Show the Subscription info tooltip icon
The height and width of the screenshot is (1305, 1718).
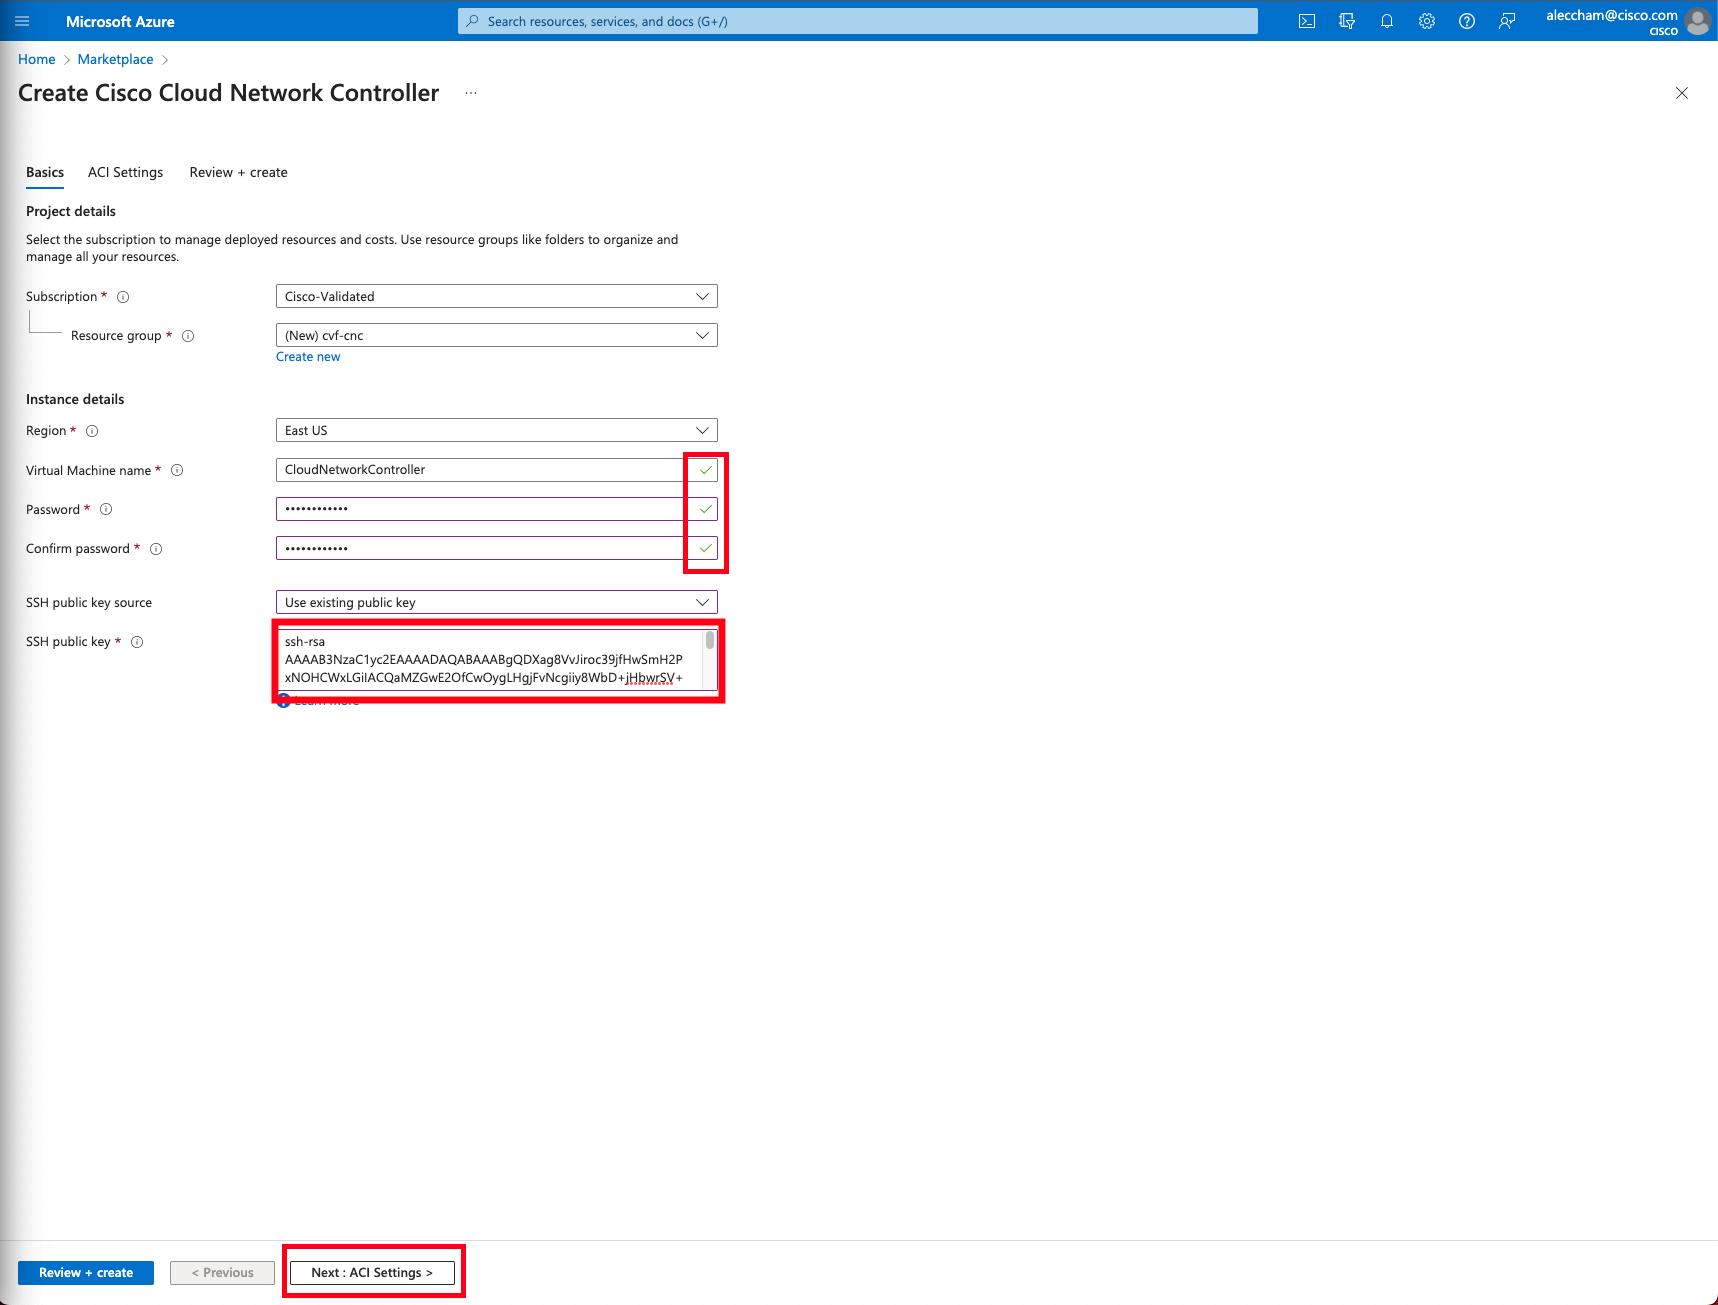pos(123,297)
